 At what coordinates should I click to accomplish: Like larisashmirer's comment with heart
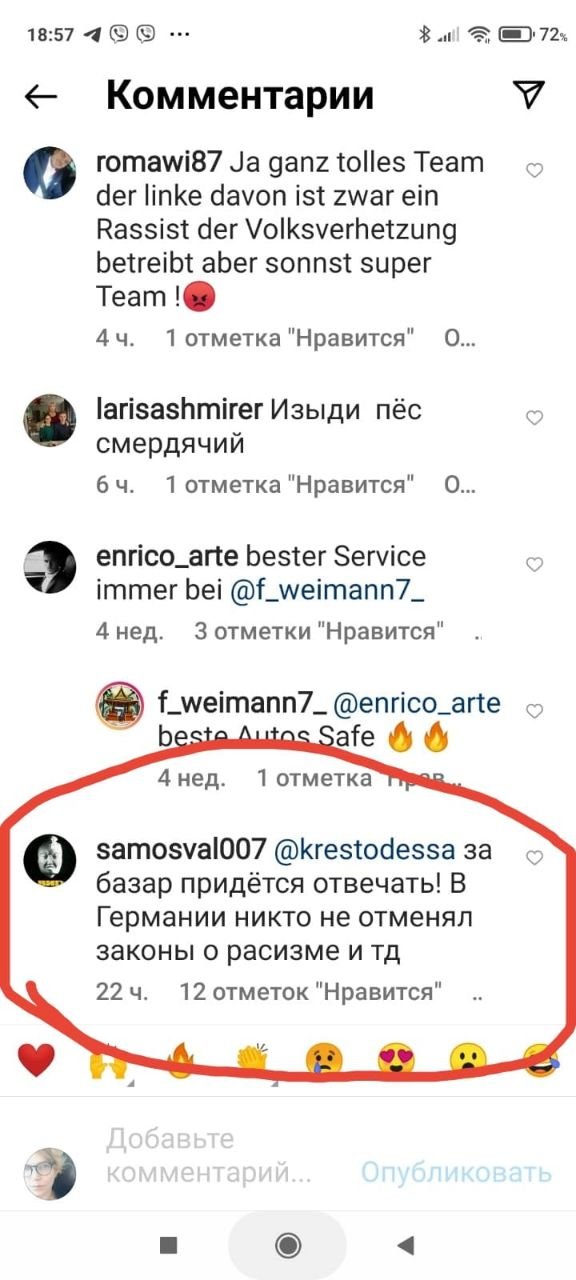point(535,418)
